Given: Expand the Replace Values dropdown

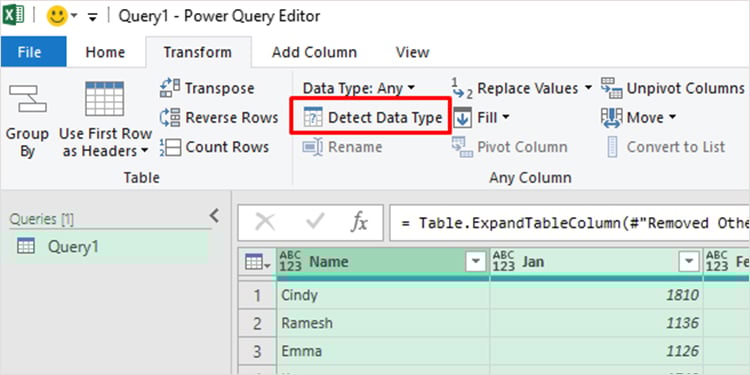Looking at the screenshot, I should tap(588, 88).
